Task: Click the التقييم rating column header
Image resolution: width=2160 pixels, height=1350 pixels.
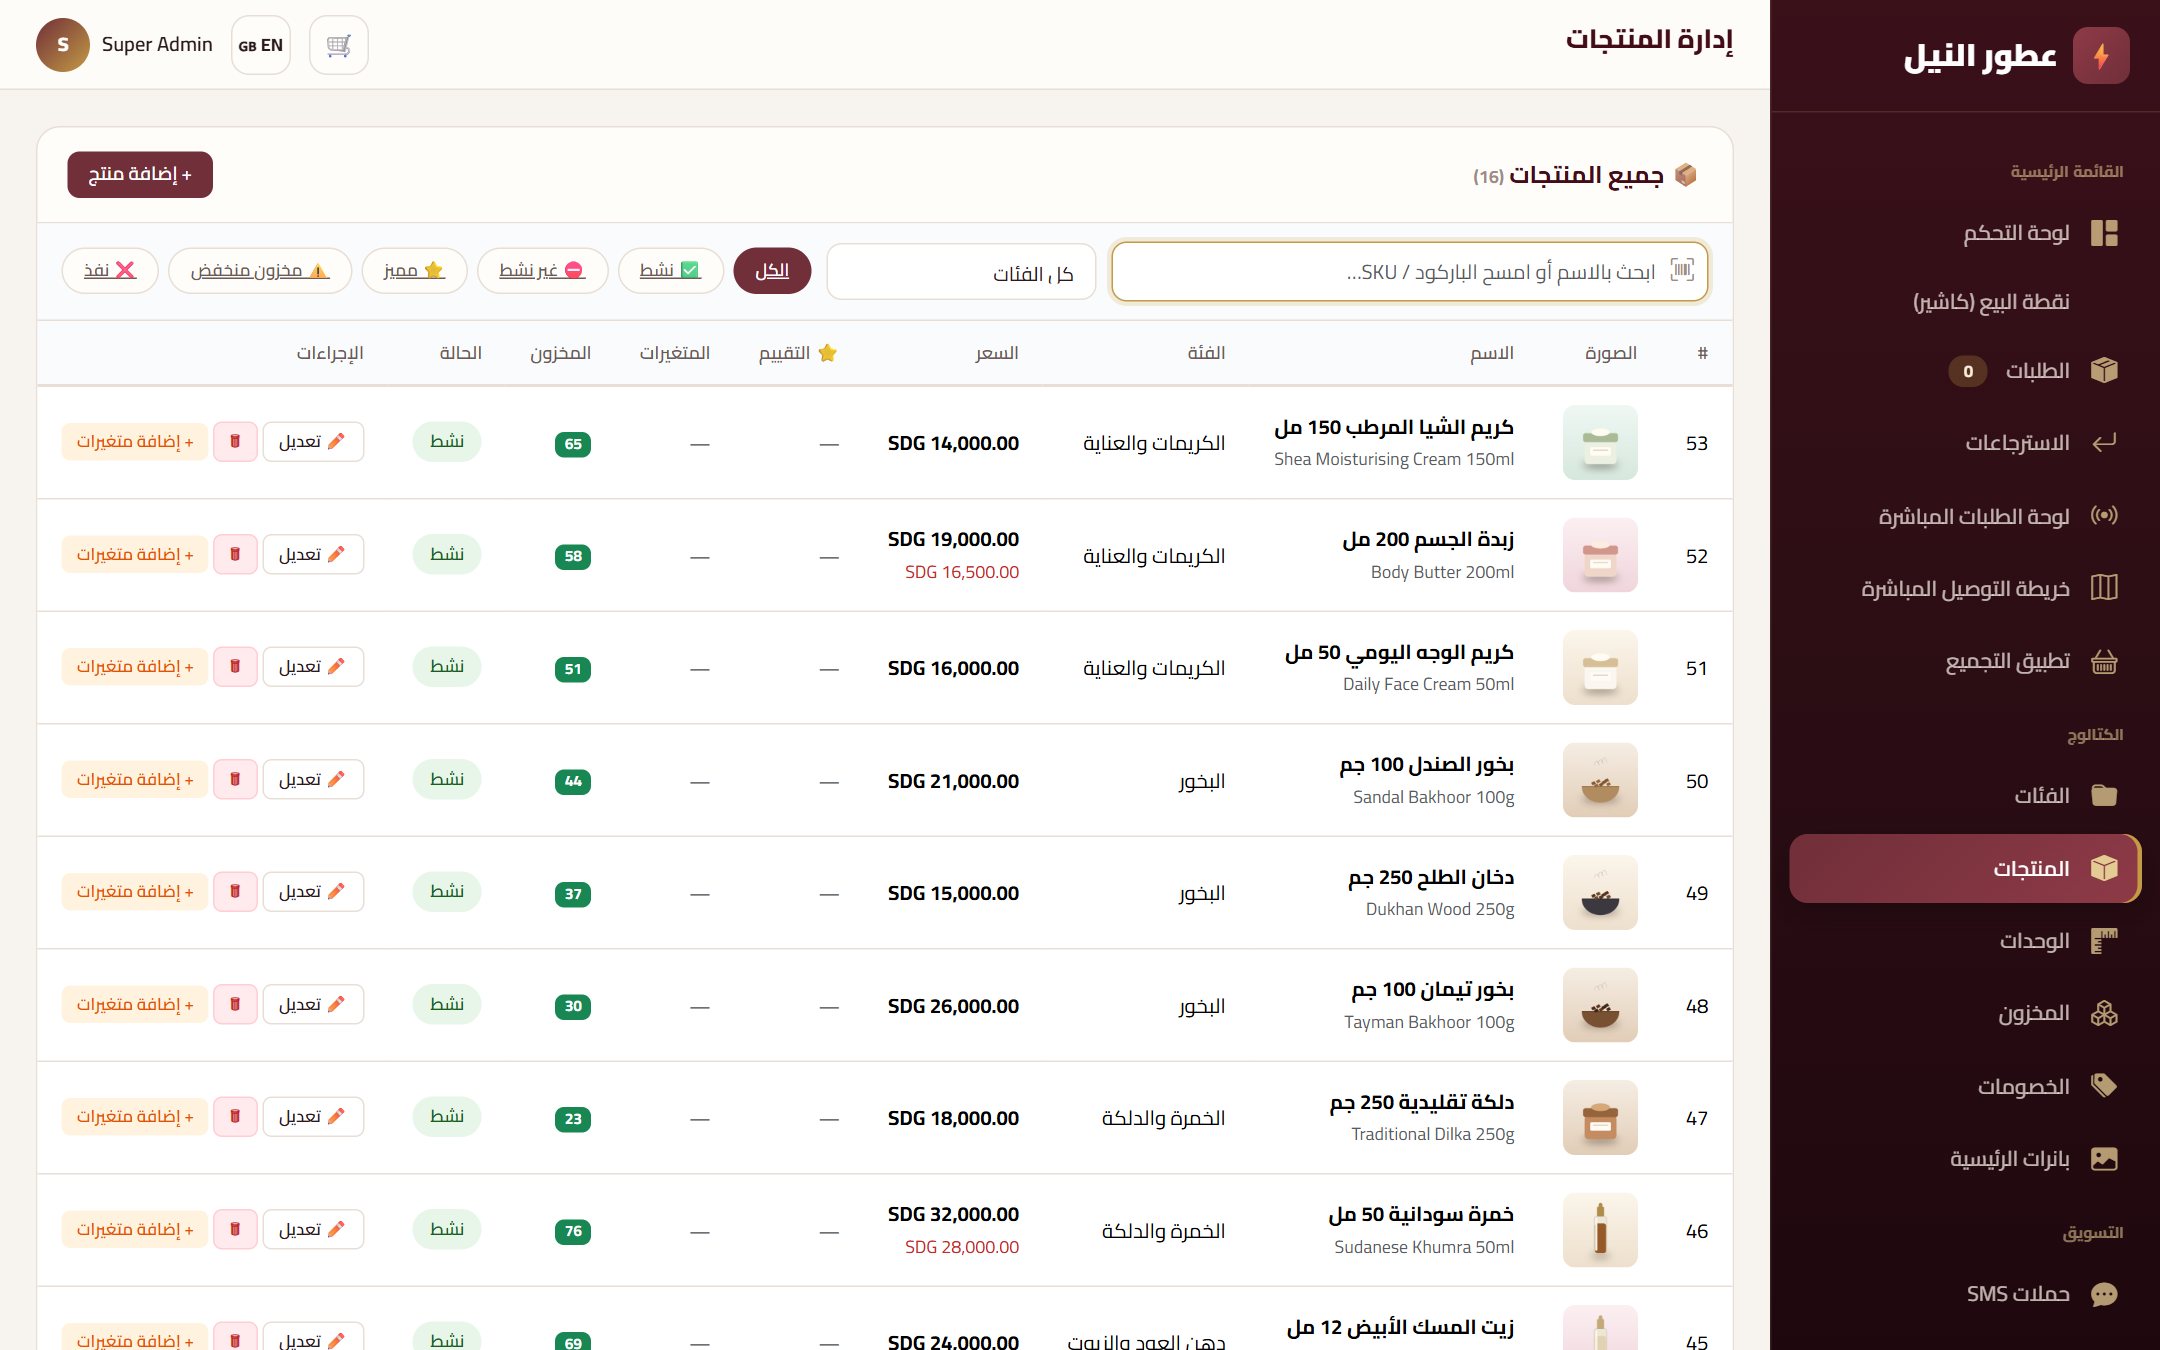Action: [798, 353]
